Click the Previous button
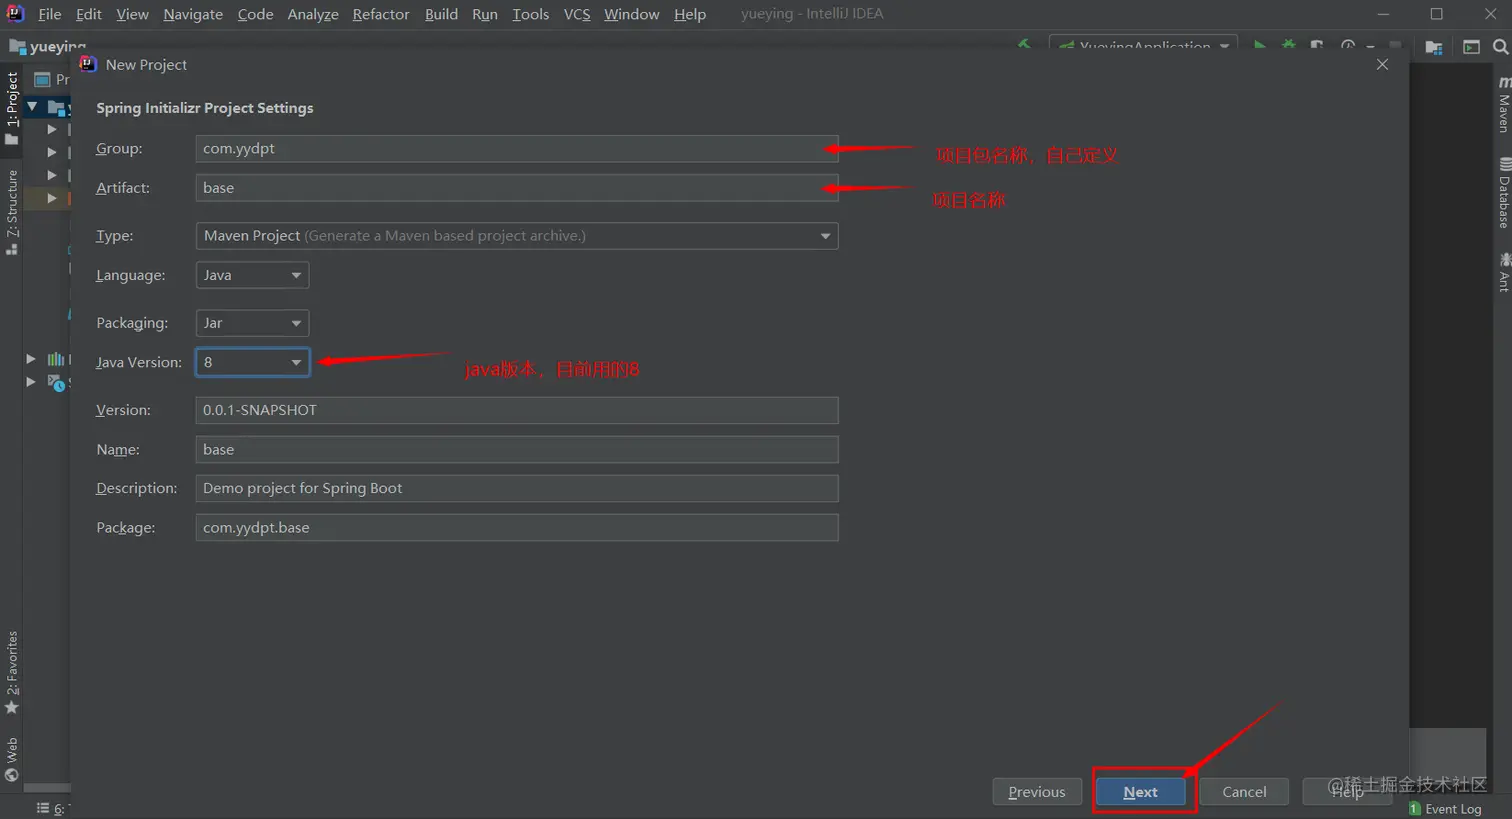 click(1037, 792)
